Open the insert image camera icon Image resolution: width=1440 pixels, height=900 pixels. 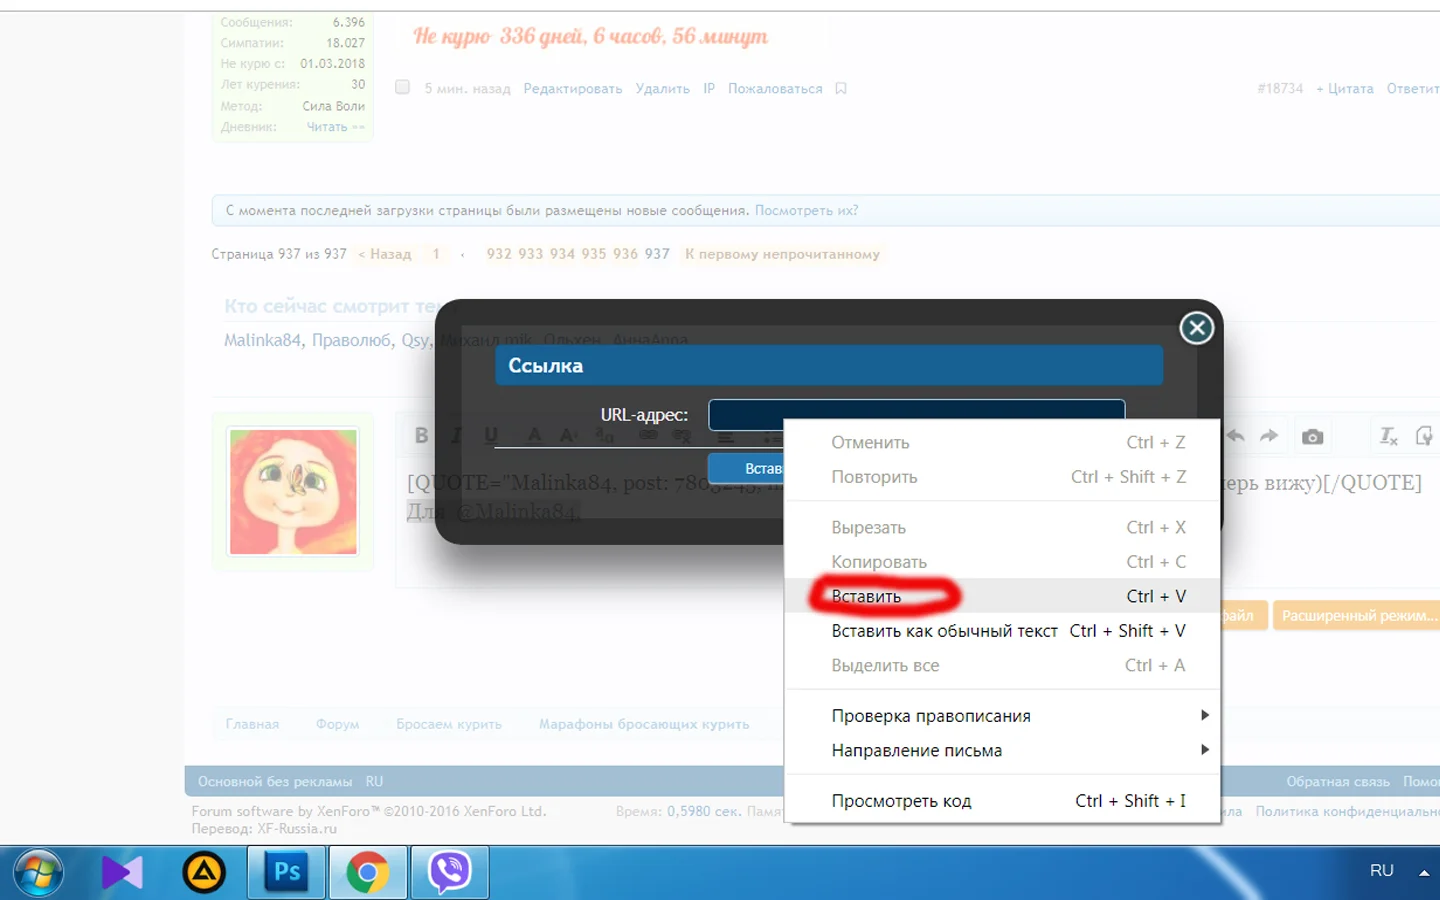pos(1312,436)
